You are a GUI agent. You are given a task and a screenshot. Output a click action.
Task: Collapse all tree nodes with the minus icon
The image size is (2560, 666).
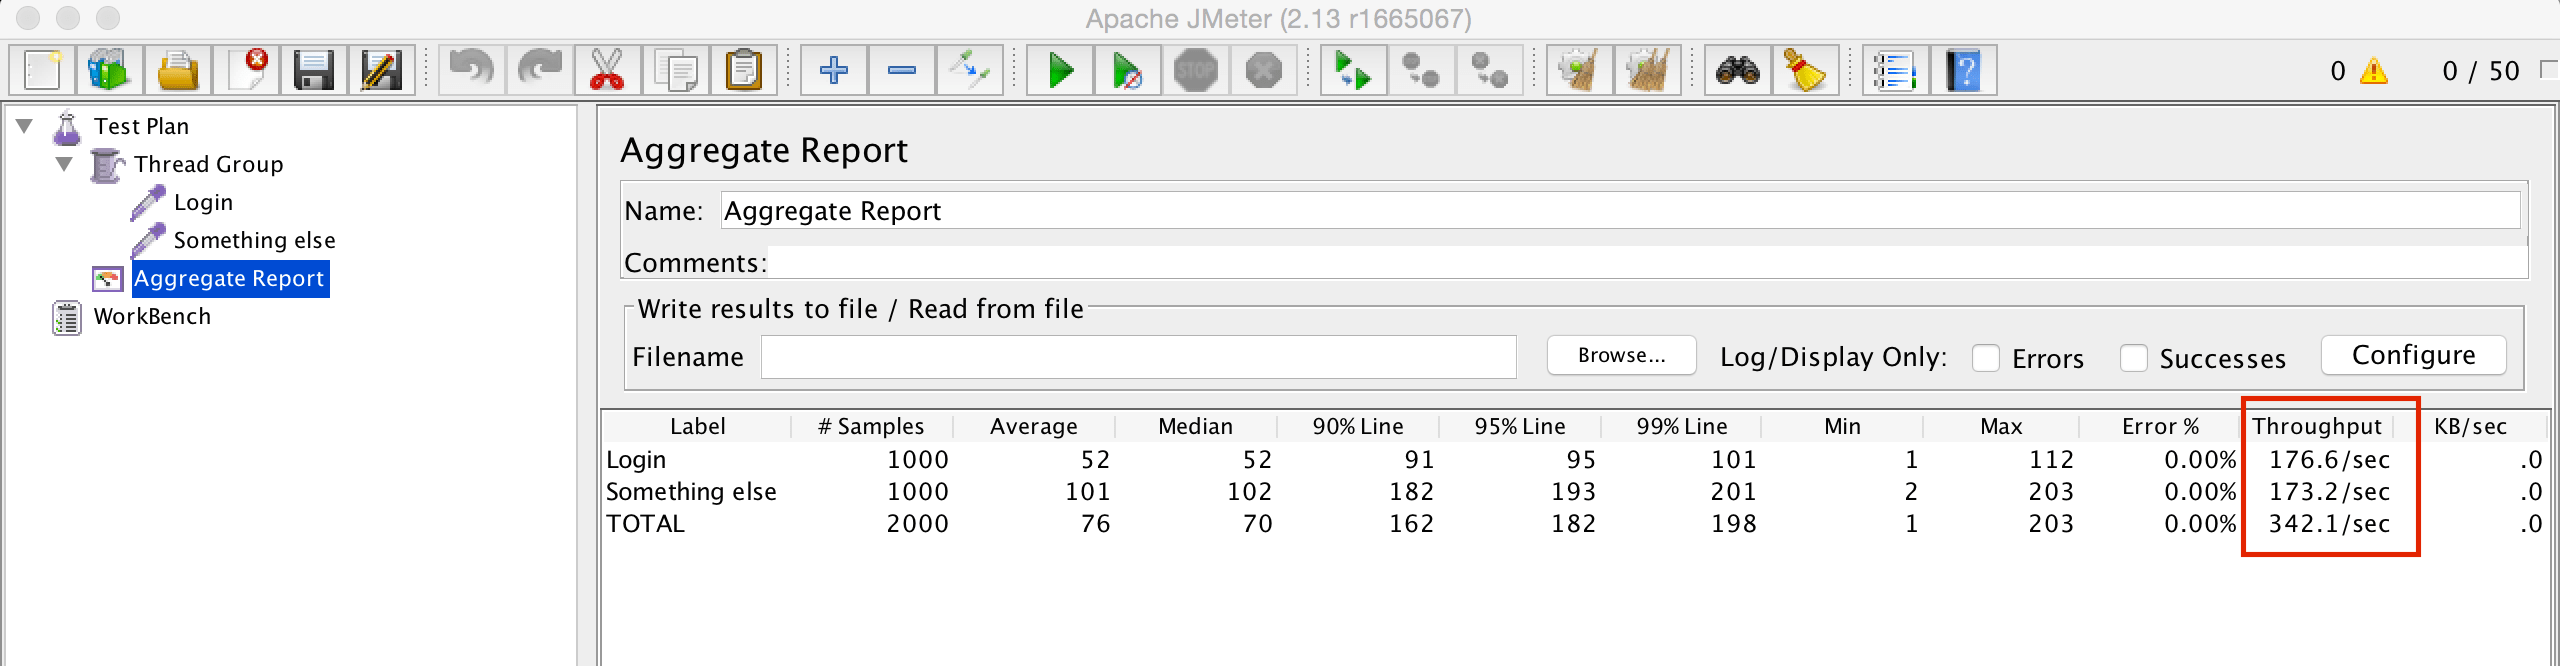pyautogui.click(x=902, y=71)
